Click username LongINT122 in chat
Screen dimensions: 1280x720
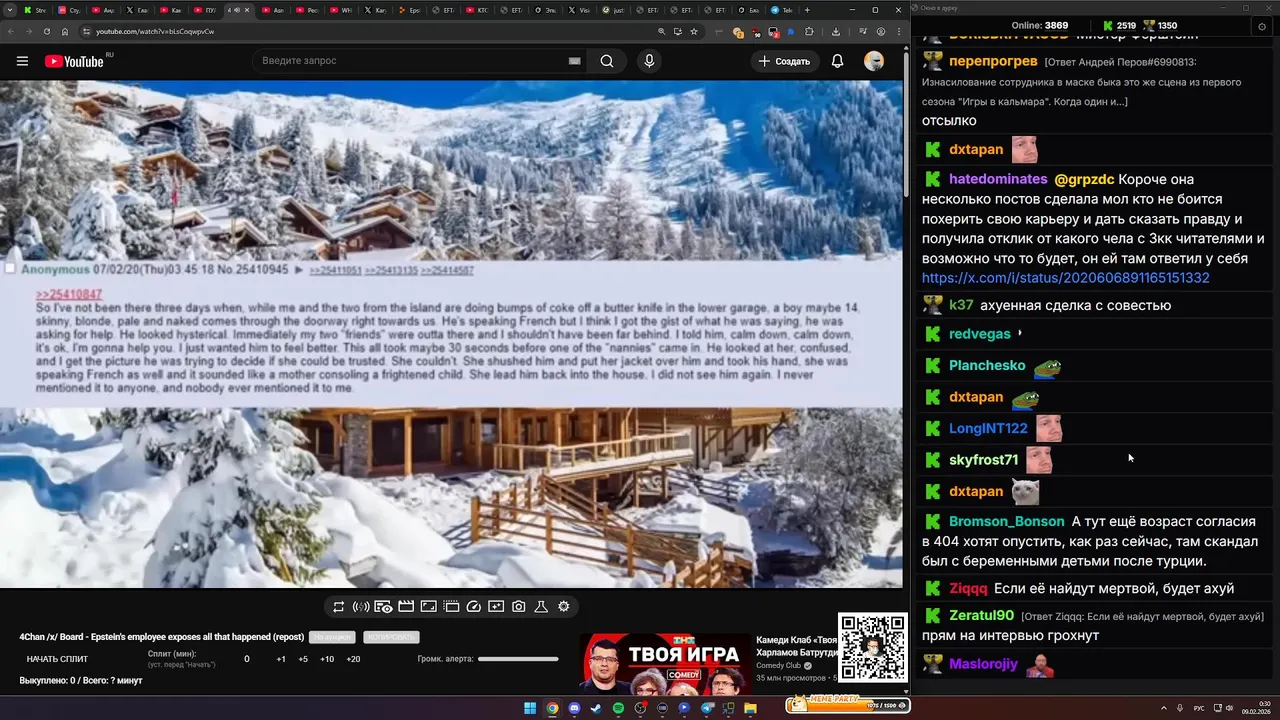coord(988,428)
